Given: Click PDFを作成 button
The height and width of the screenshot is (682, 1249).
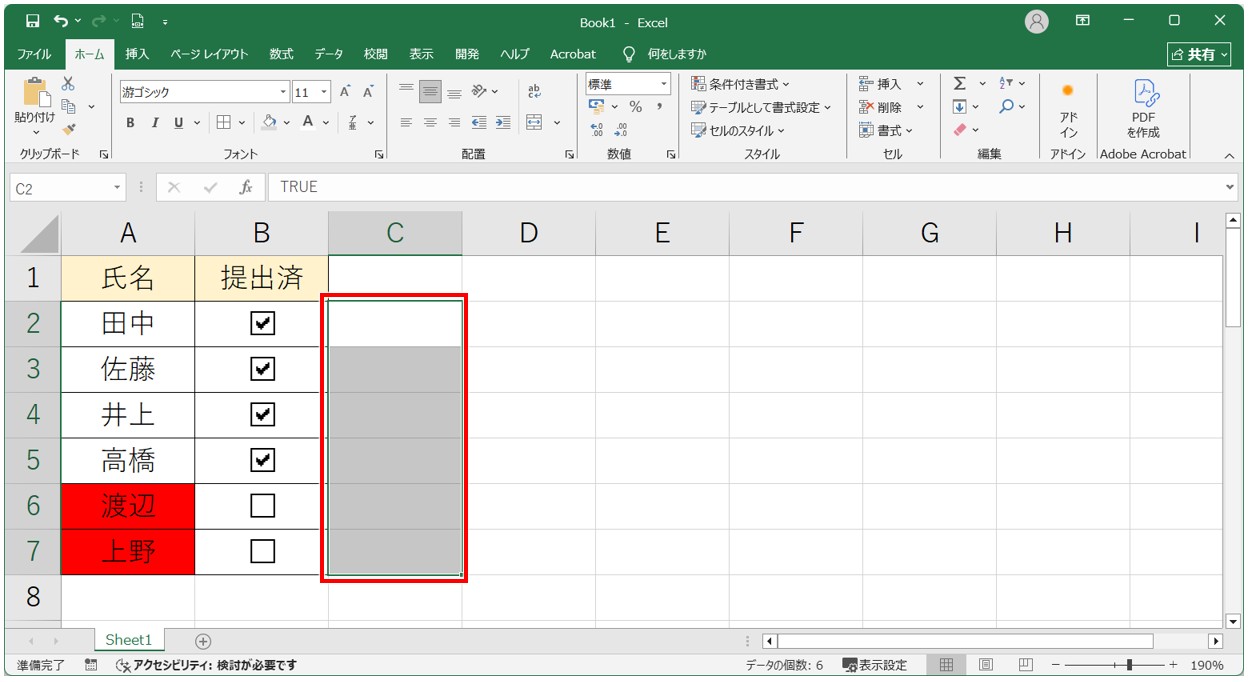Looking at the screenshot, I should point(1143,108).
